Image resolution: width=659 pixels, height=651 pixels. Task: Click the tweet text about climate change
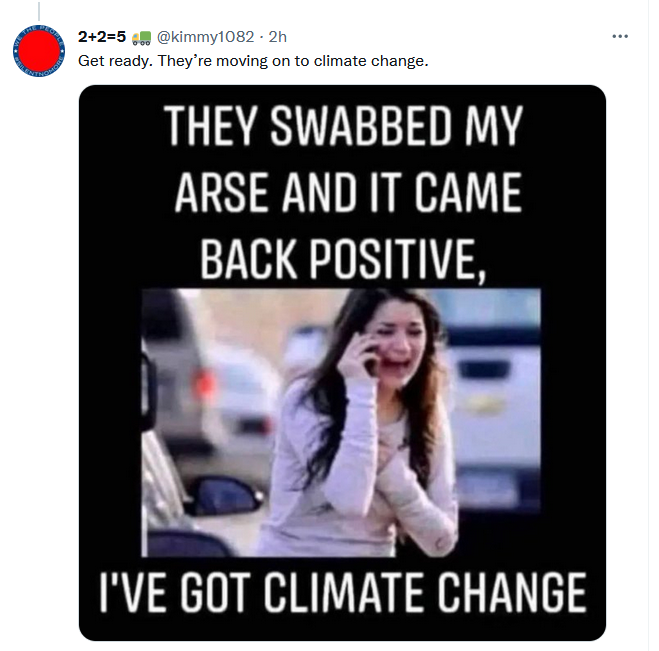(254, 61)
